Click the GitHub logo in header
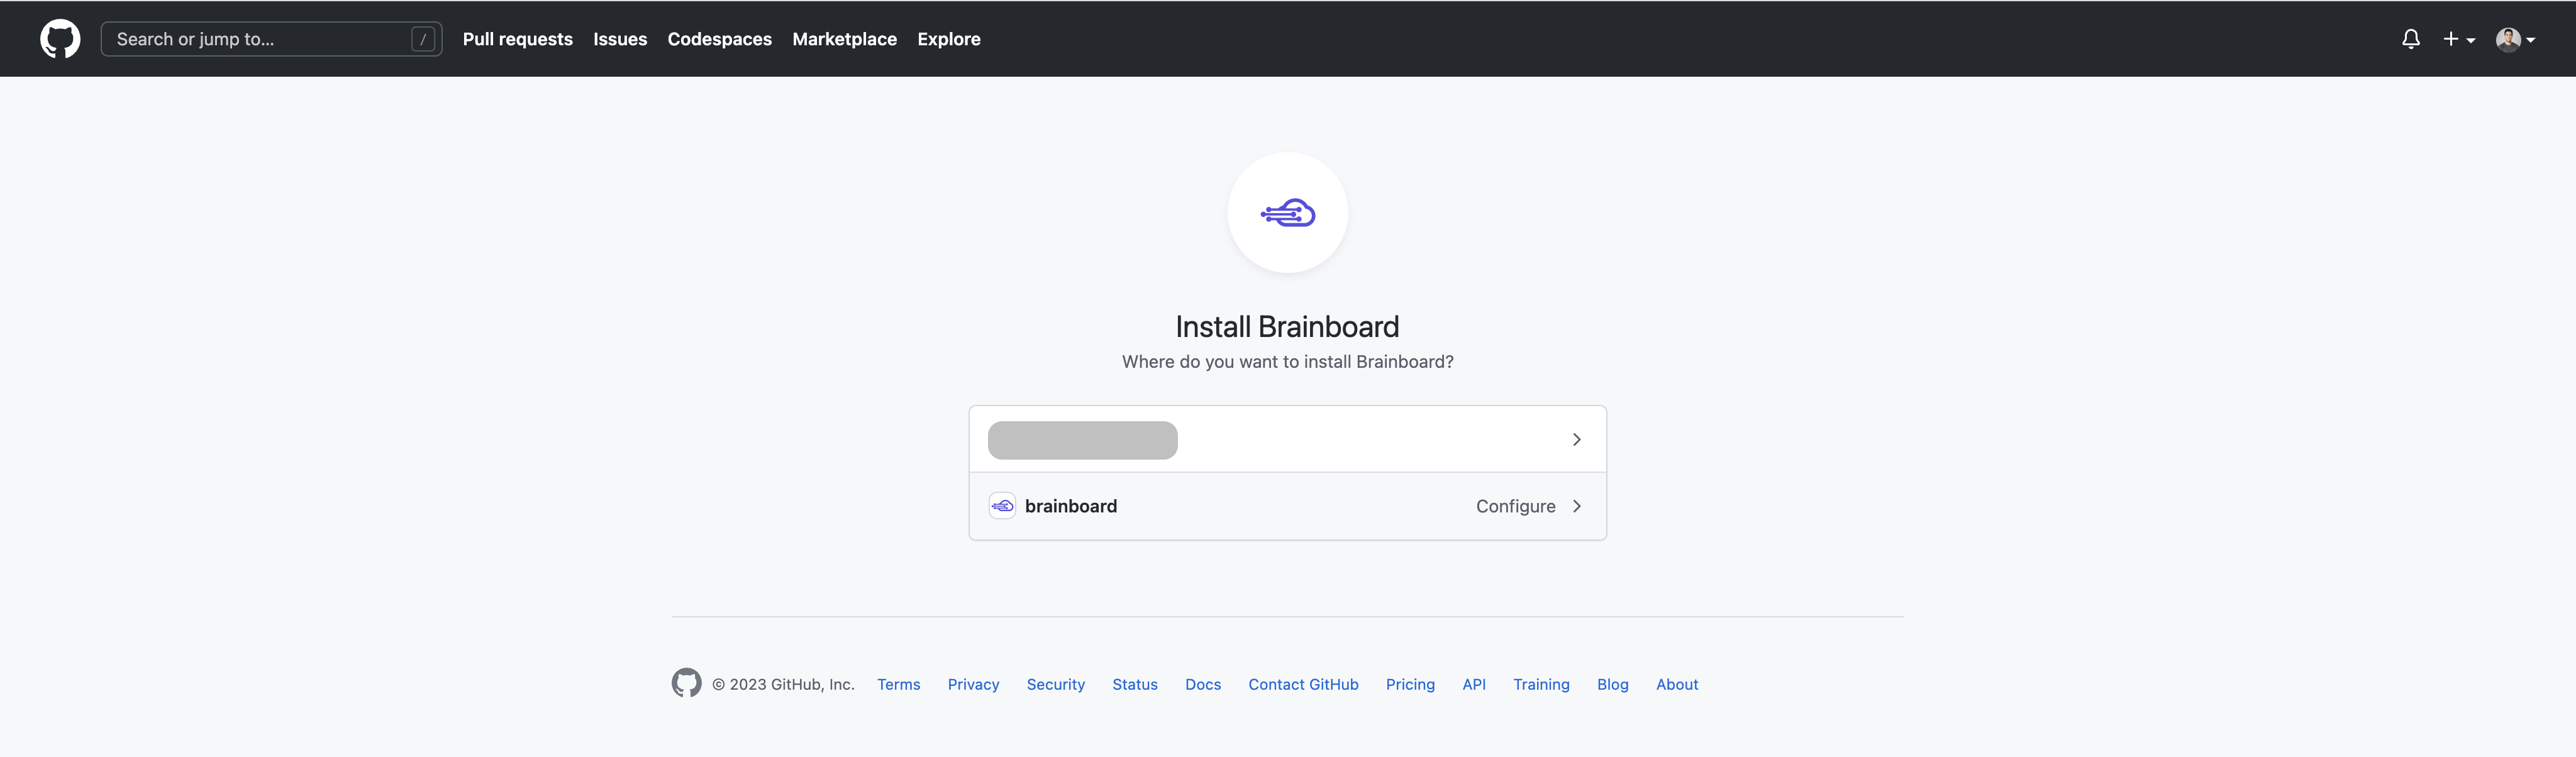This screenshot has height=757, width=2576. pyautogui.click(x=60, y=39)
